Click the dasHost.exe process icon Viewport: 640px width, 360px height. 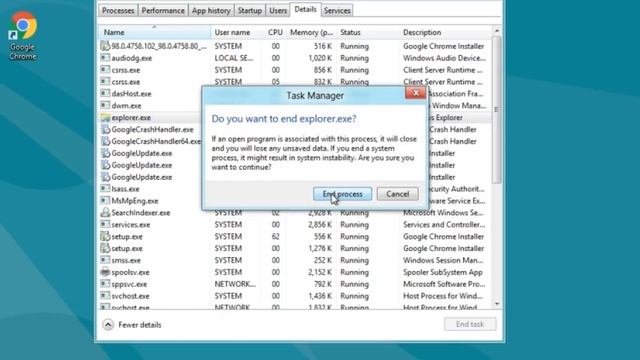105,93
